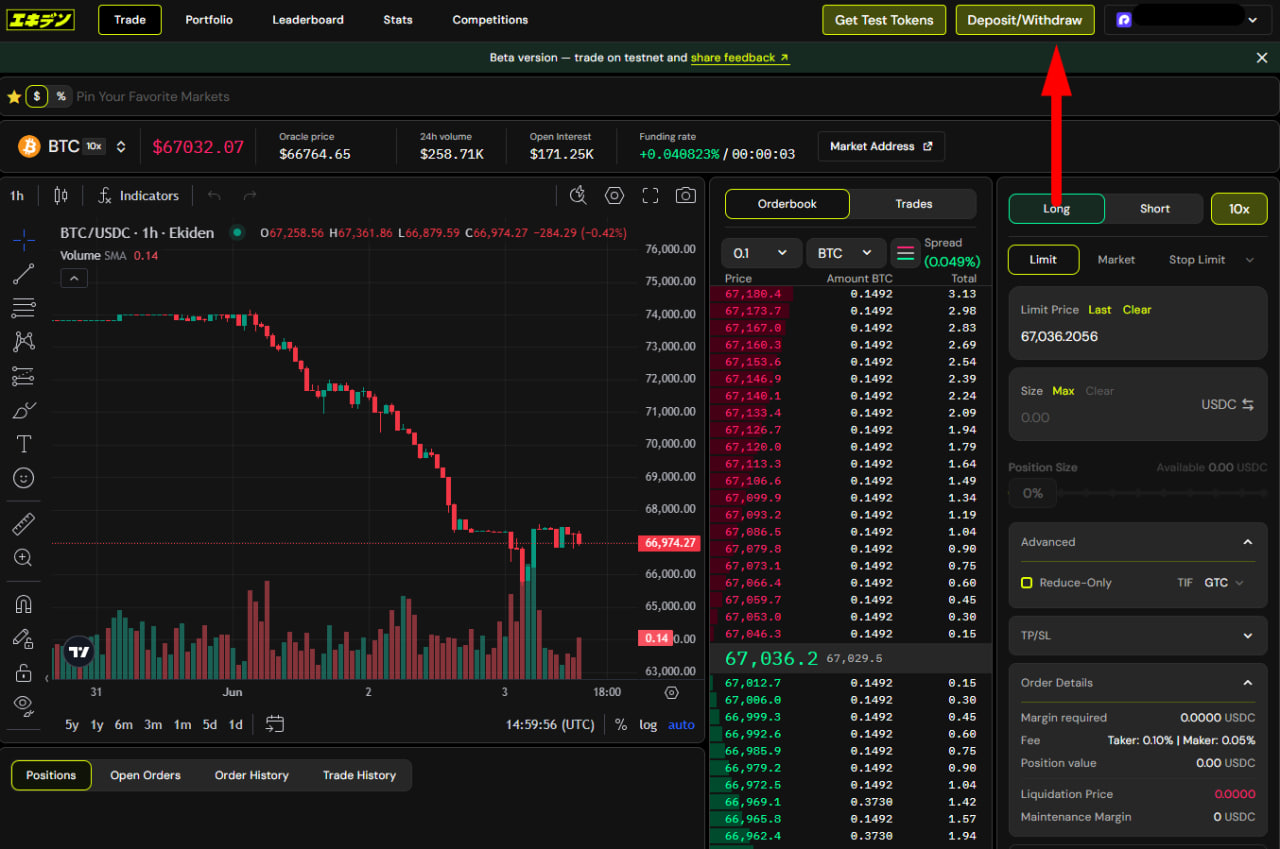Open the emoji icons tool
This screenshot has width=1280, height=849.
pyautogui.click(x=24, y=478)
